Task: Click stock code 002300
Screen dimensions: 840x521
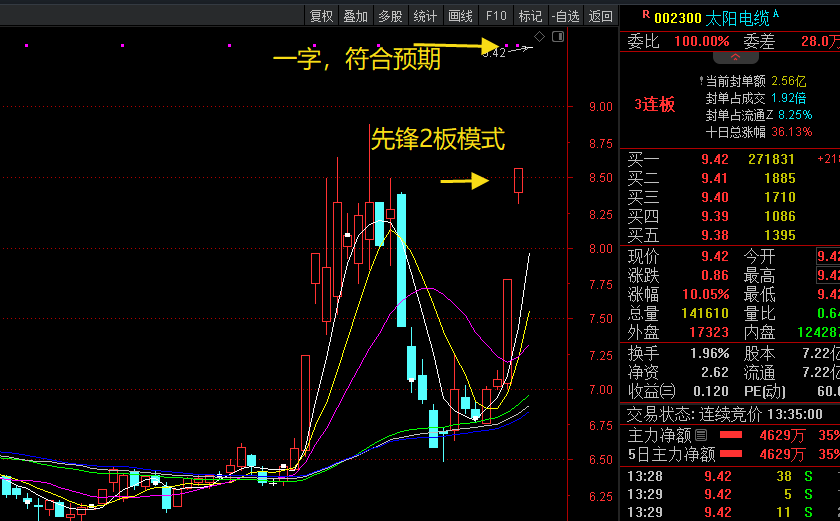Action: coord(678,19)
